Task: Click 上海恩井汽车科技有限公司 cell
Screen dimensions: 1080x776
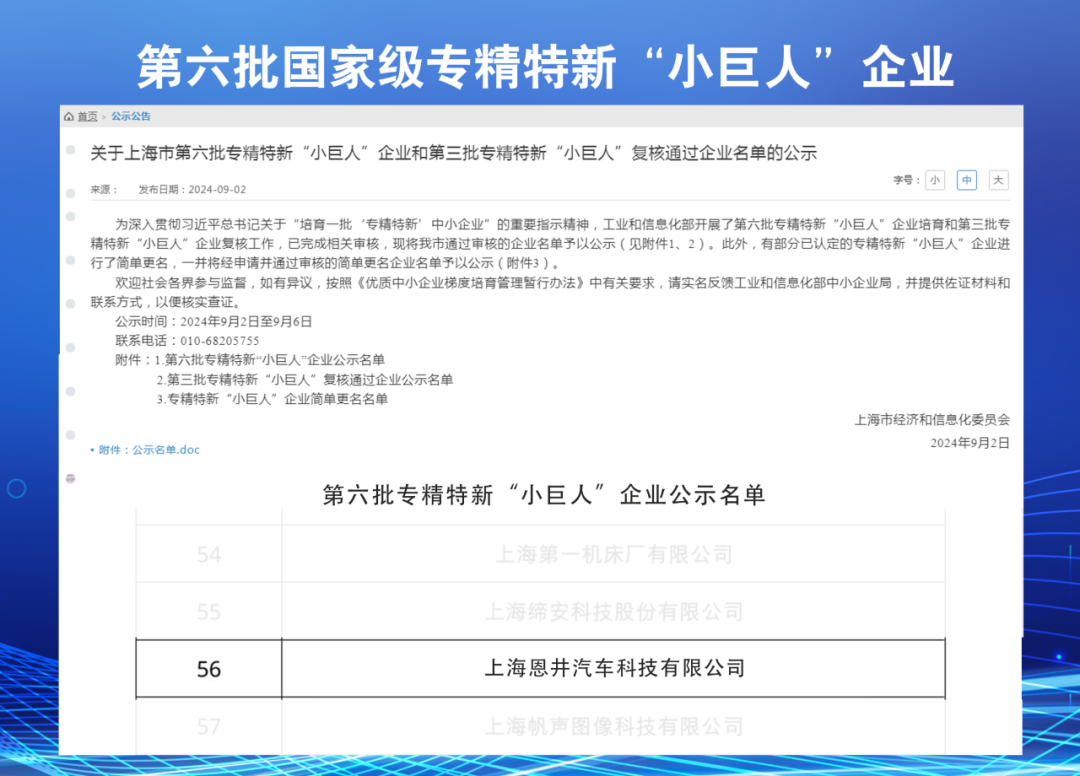Action: click(614, 669)
